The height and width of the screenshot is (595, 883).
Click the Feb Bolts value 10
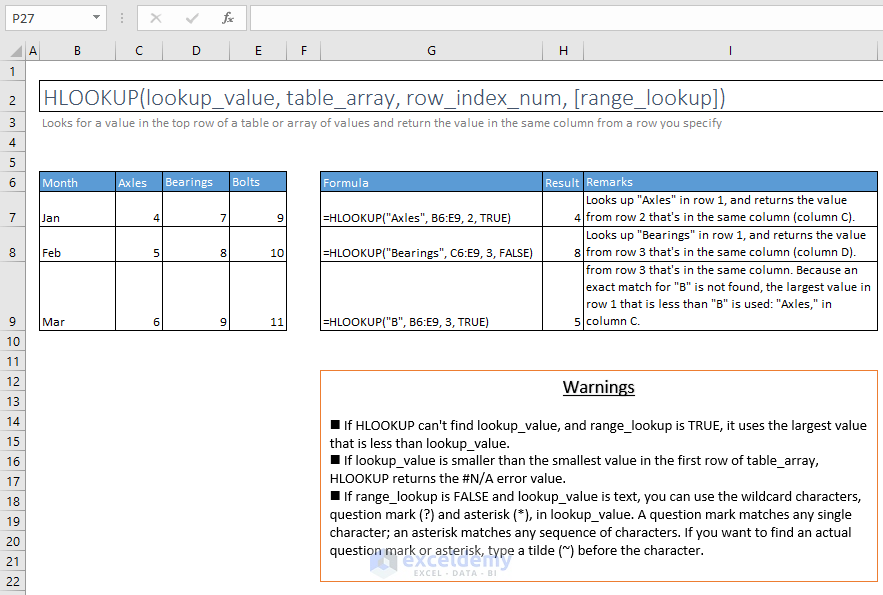coord(258,244)
